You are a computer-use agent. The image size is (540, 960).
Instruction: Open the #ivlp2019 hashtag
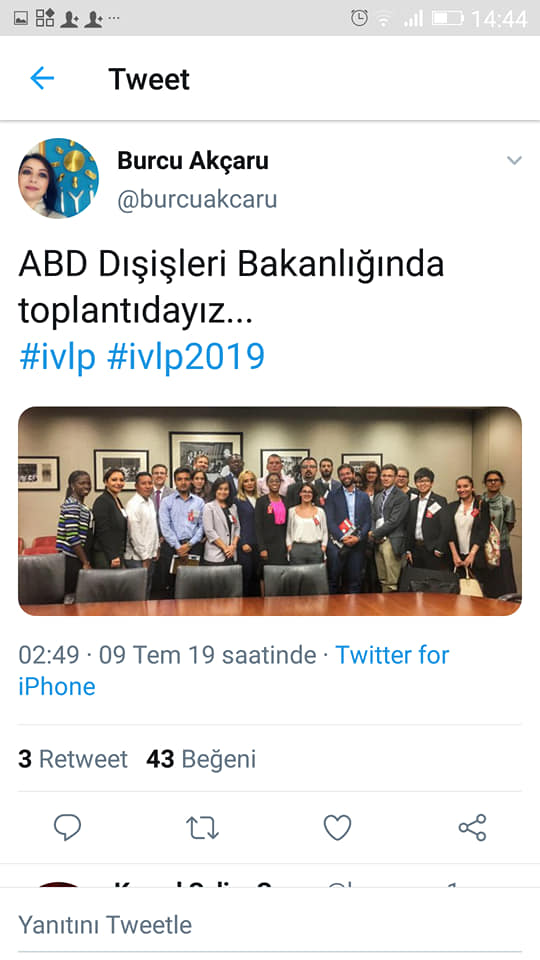[186, 356]
